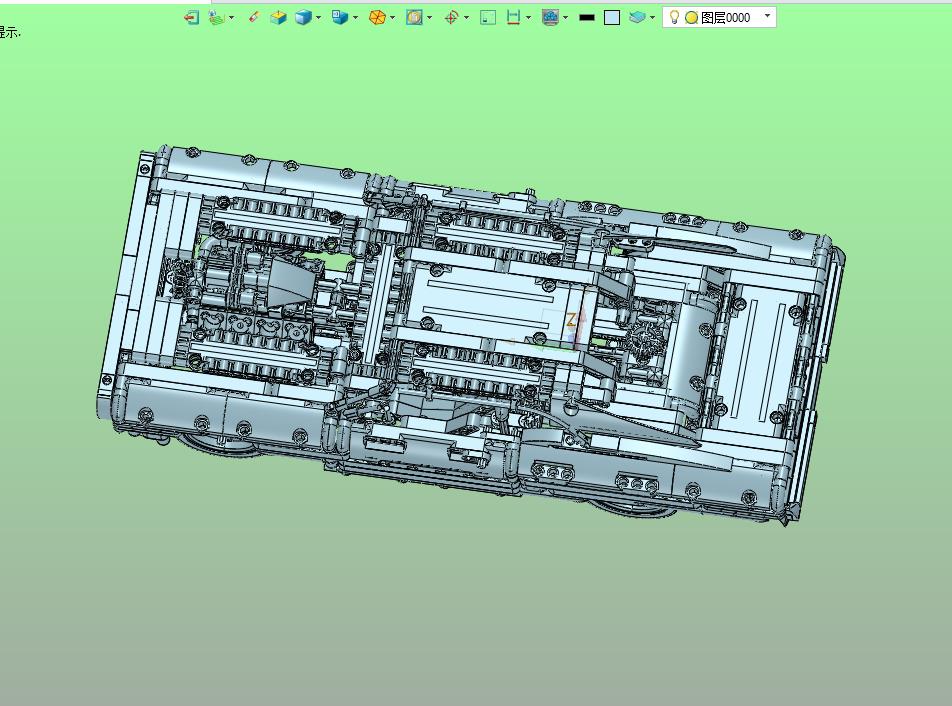Click the yellow-top box view icon
This screenshot has width=952, height=706.
pos(278,18)
